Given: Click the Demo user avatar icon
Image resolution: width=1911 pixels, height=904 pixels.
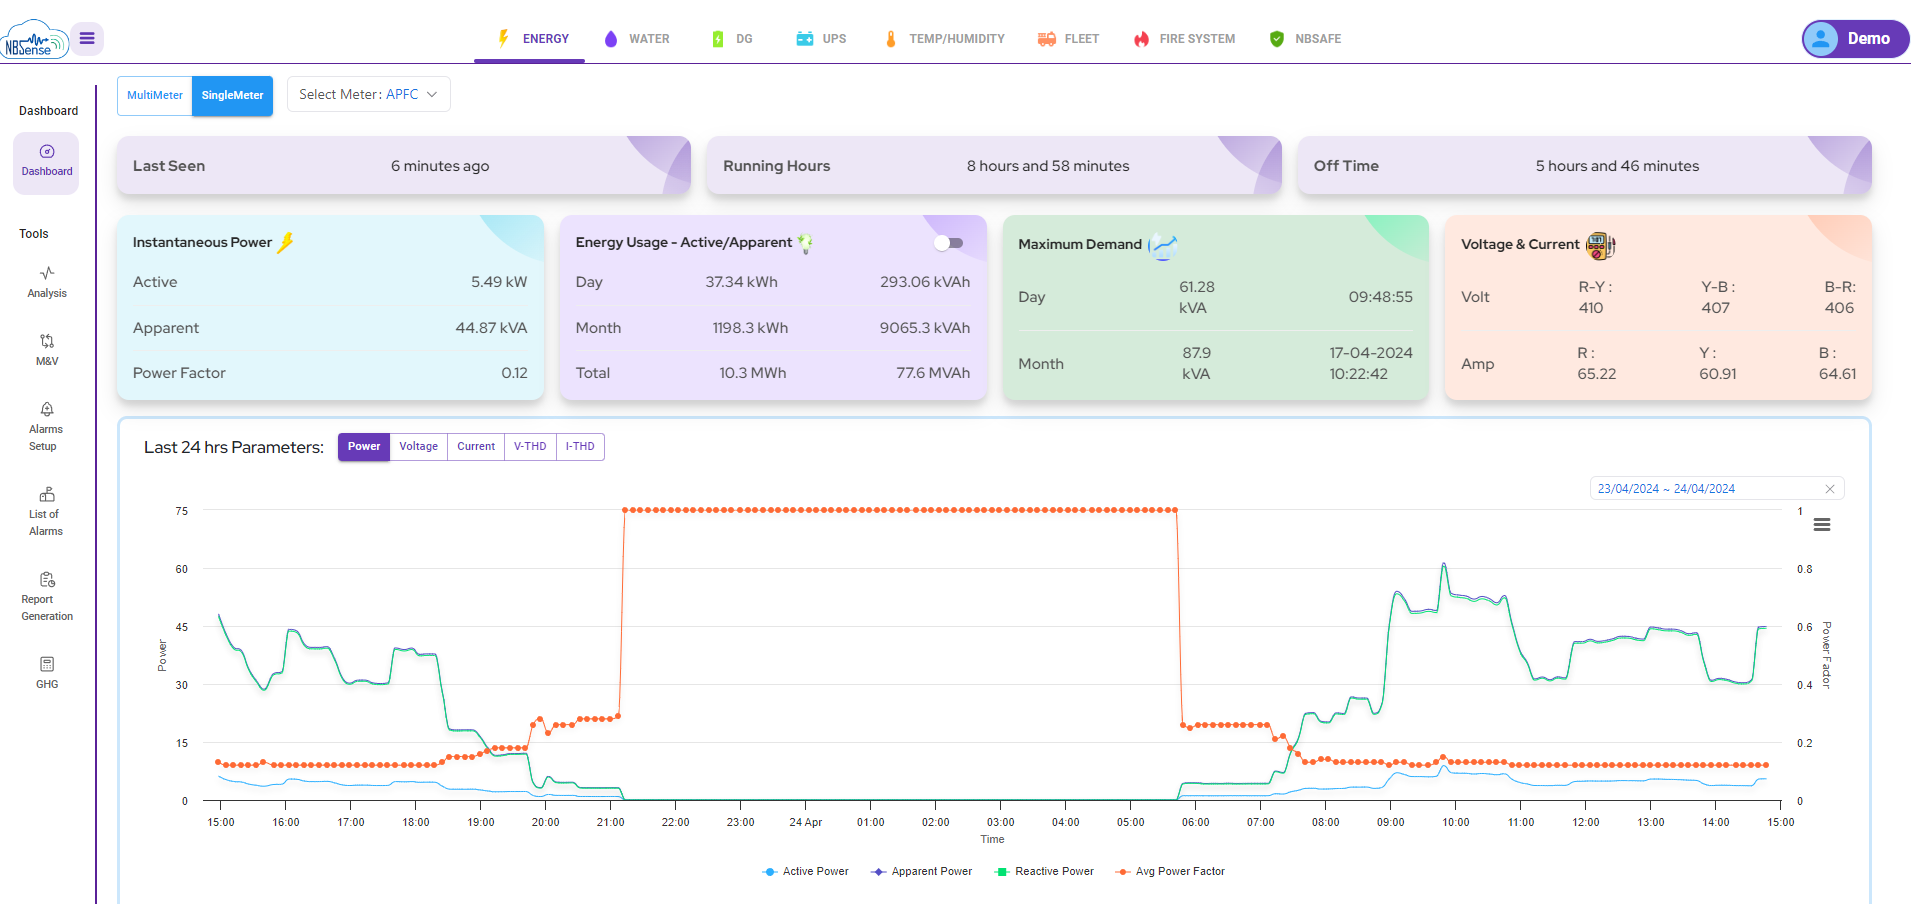Looking at the screenshot, I should tap(1821, 39).
